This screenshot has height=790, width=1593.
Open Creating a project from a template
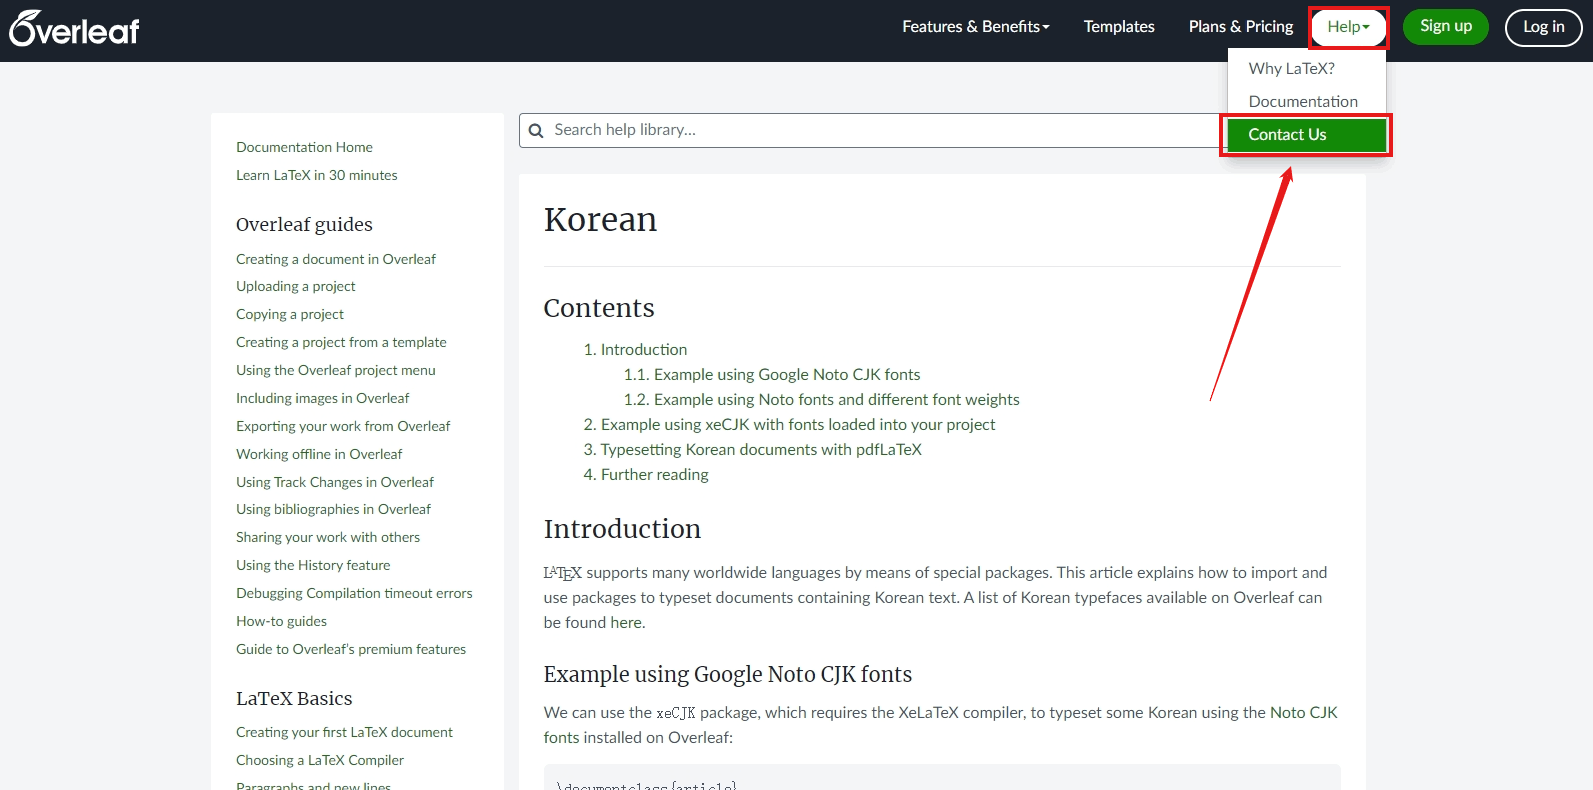(x=341, y=342)
